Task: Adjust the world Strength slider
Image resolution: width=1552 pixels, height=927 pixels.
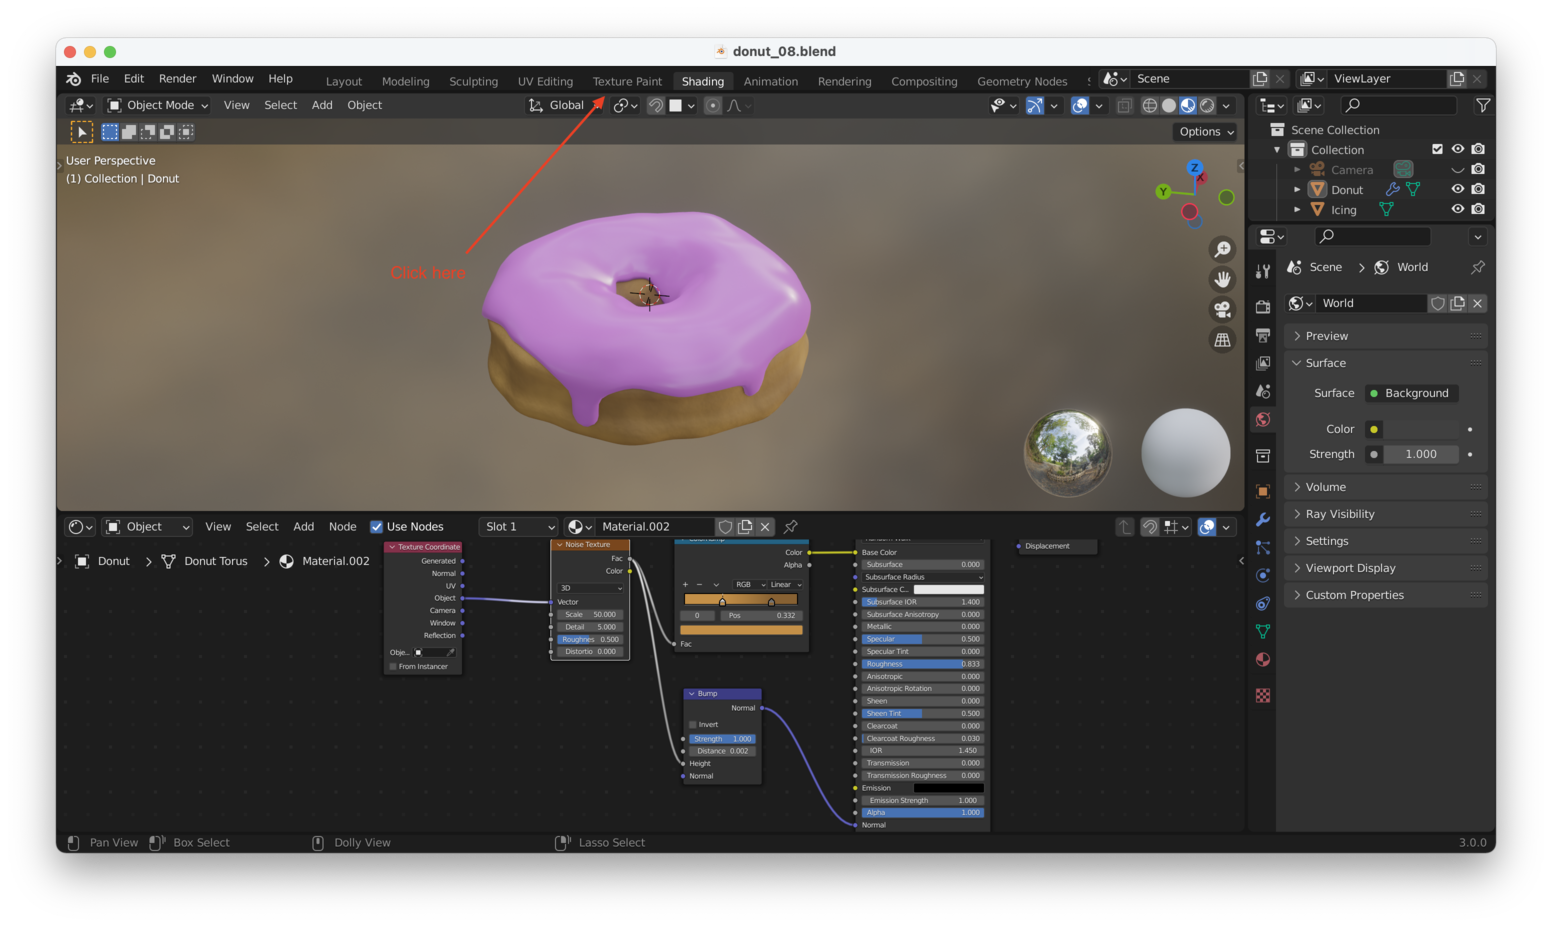Action: click(x=1420, y=454)
